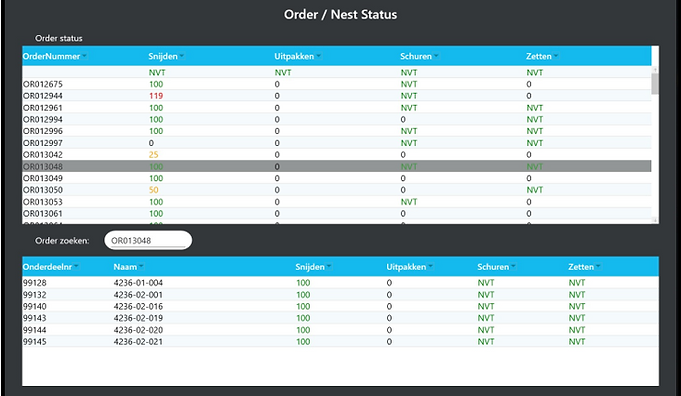Click part name 4236-02-020
The image size is (681, 396).
[138, 330]
